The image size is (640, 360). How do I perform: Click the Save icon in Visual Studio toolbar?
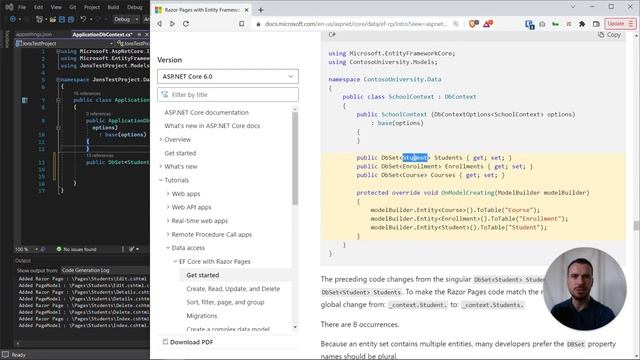point(62,19)
